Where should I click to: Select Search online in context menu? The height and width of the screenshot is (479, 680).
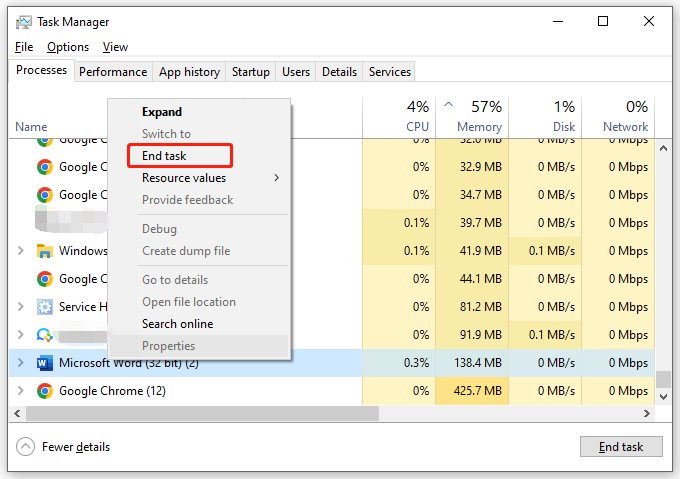(x=177, y=324)
